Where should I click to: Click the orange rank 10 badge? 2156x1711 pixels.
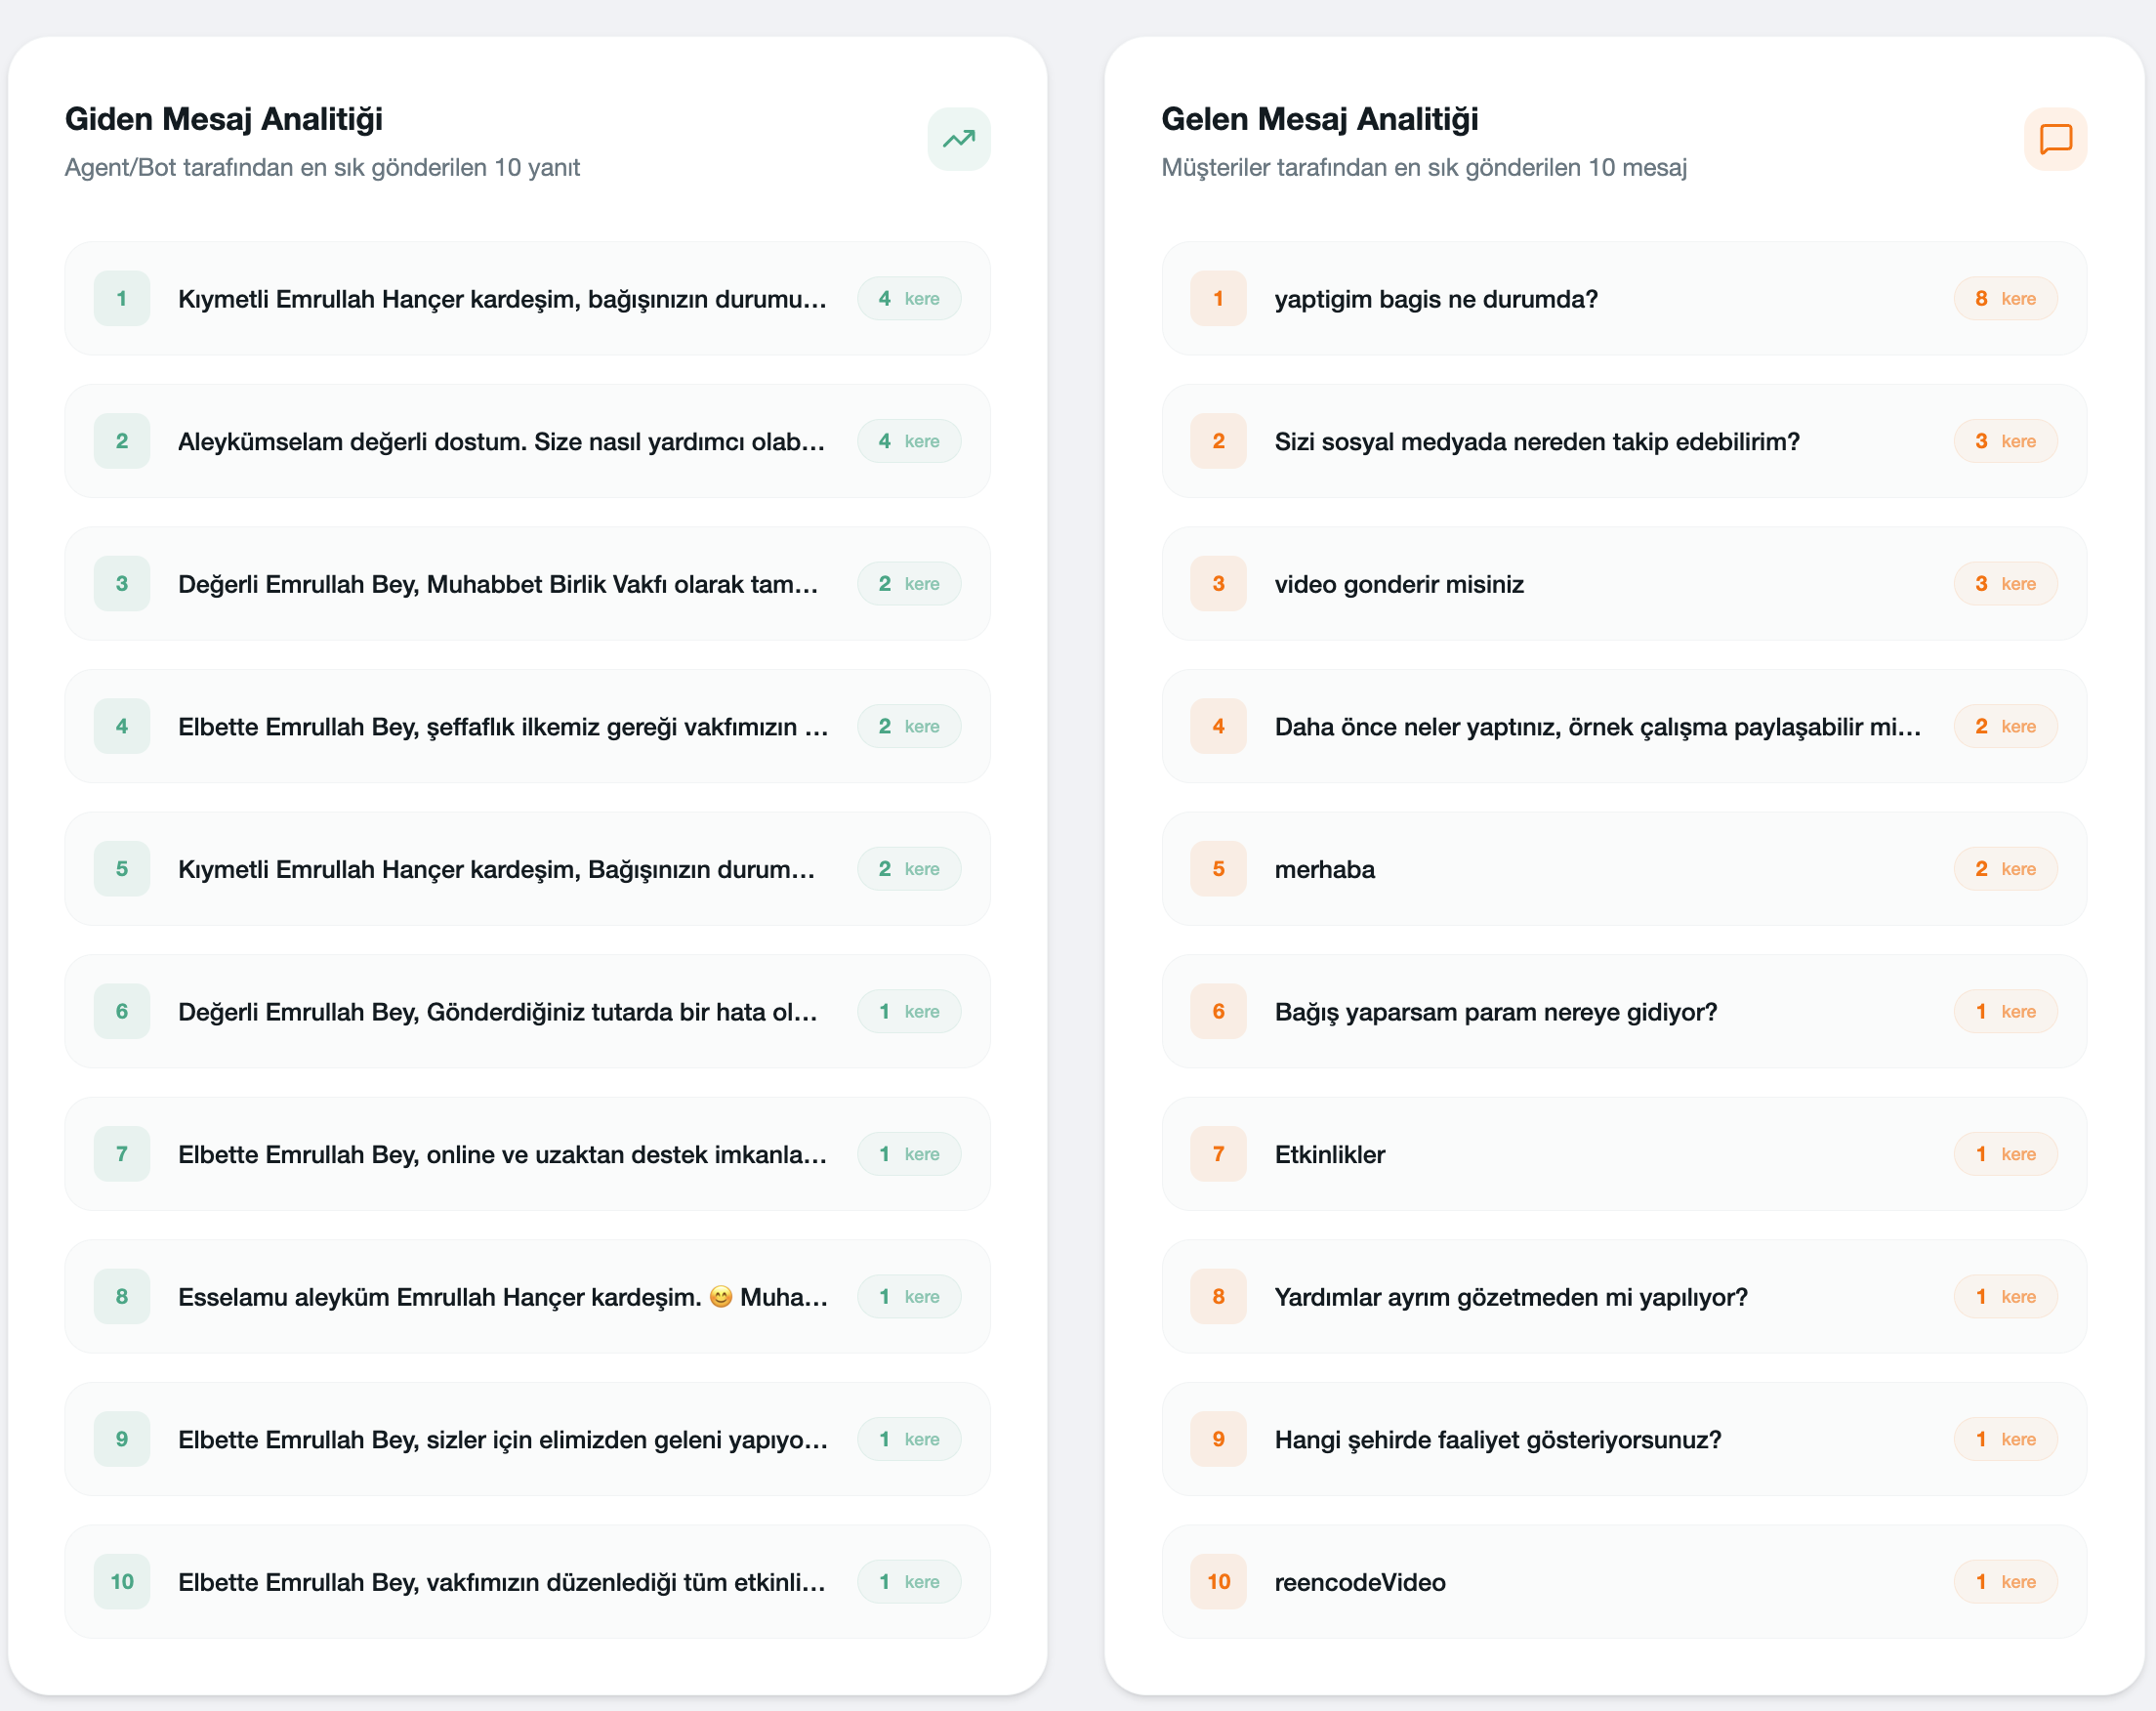pos(1218,1581)
